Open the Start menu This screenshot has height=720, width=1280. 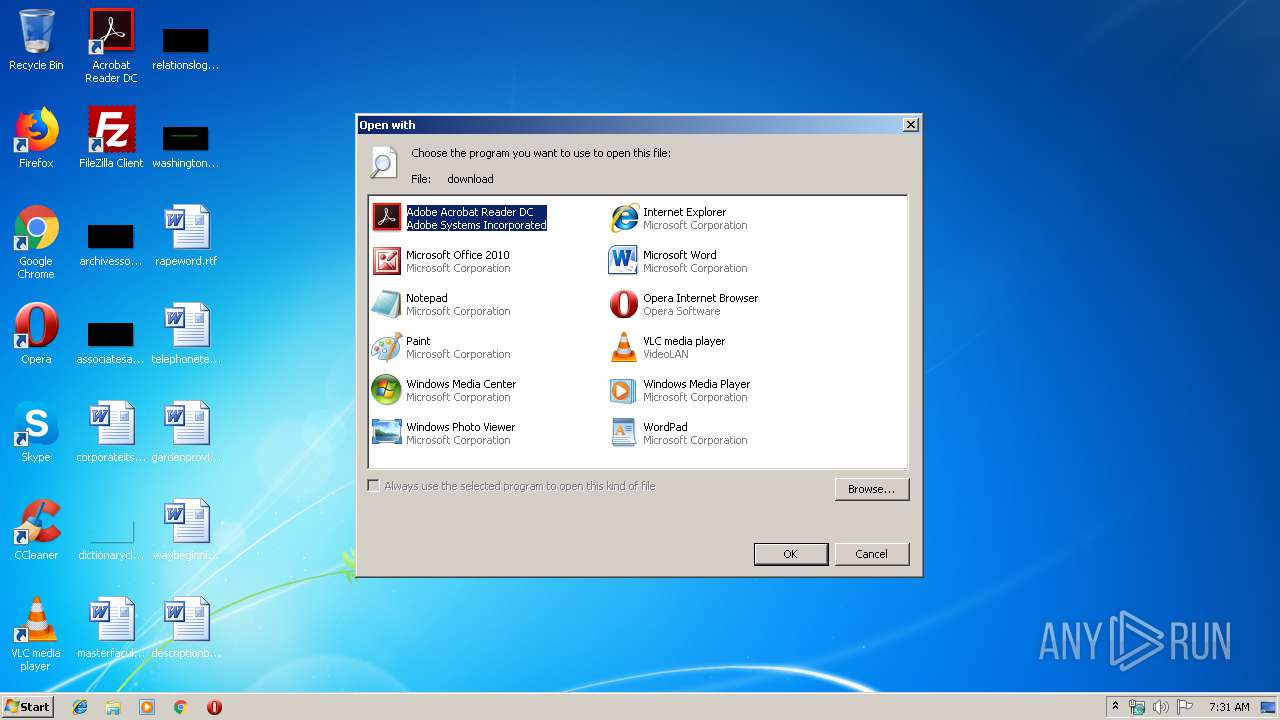[28, 706]
